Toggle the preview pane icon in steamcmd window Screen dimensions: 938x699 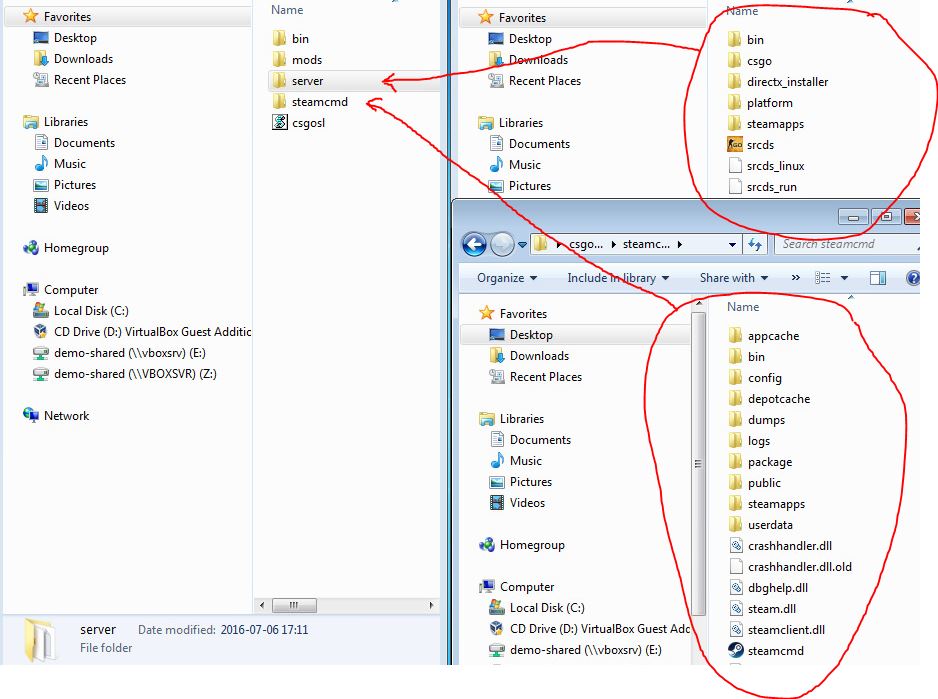click(x=878, y=278)
